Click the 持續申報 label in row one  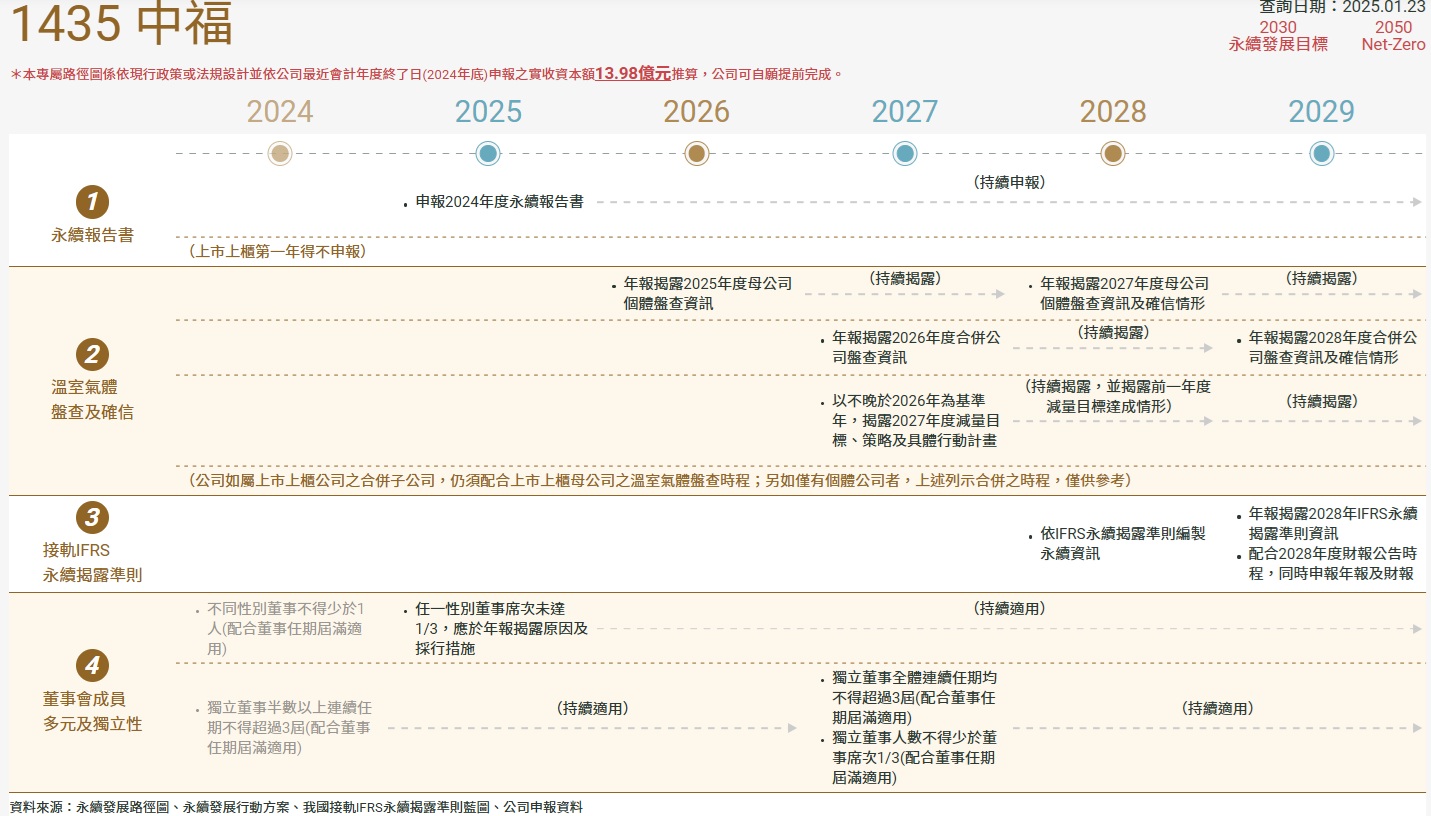click(x=1009, y=182)
